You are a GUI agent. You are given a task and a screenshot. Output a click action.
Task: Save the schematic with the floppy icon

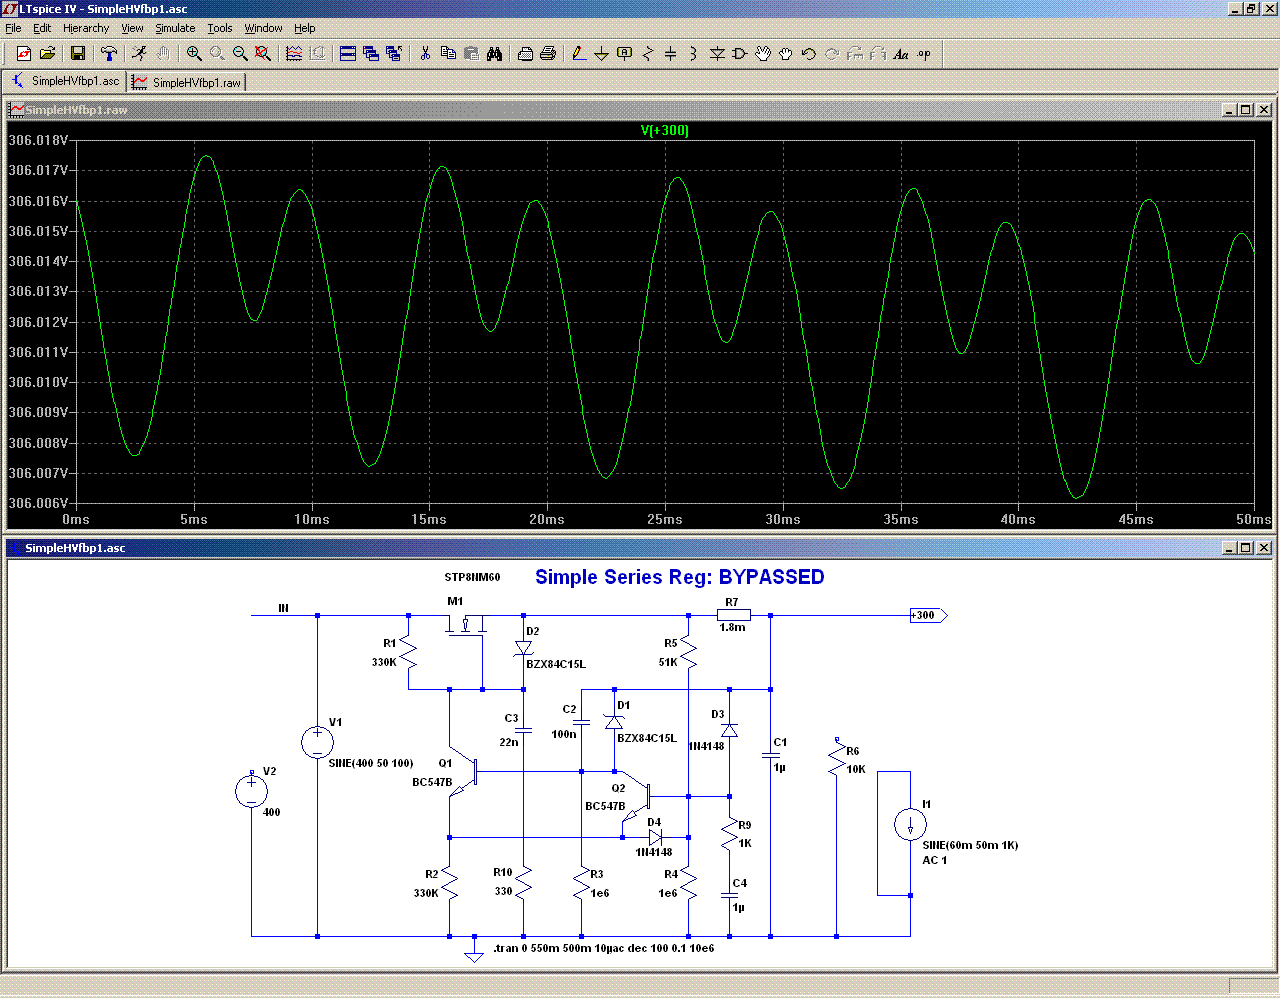point(77,54)
